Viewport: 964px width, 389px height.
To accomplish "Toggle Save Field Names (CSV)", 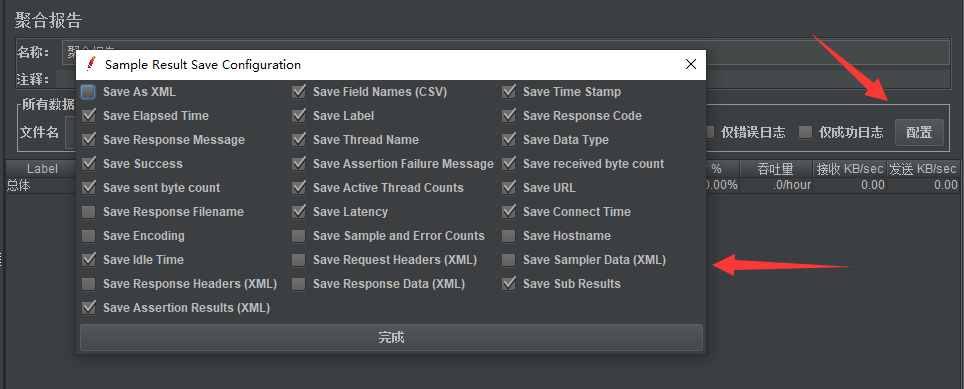I will tap(299, 92).
